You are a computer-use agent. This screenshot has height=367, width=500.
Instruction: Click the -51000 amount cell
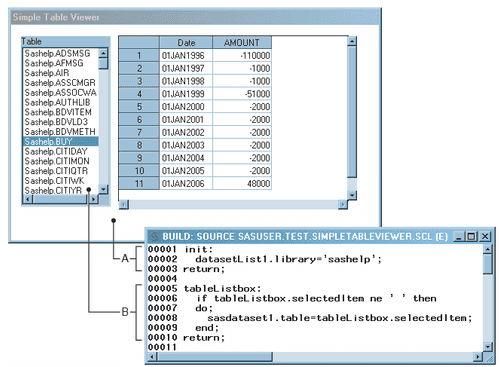click(242, 94)
